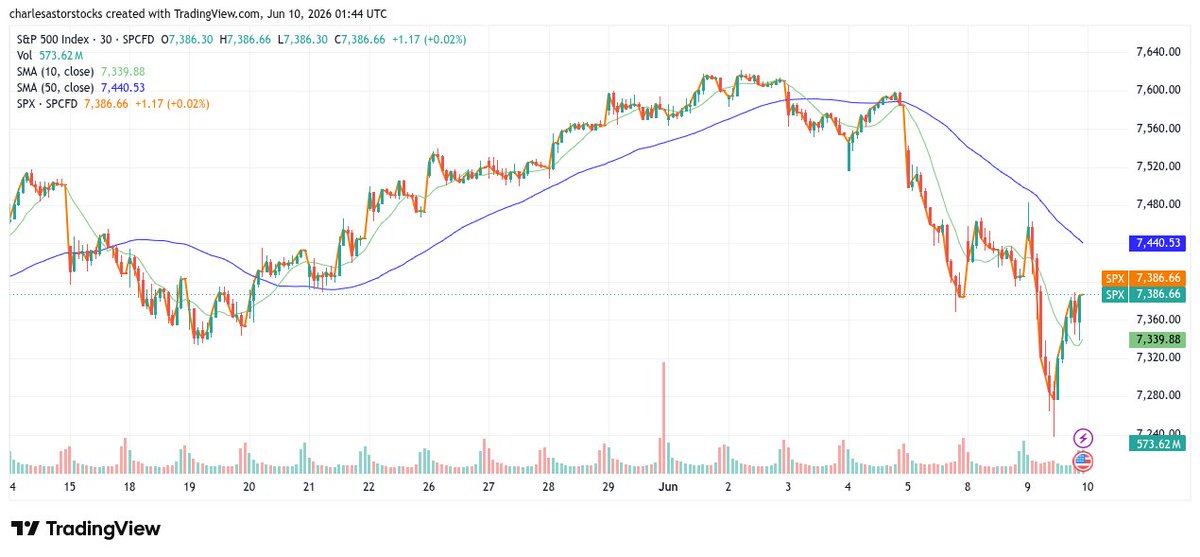This screenshot has width=1200, height=557.
Task: Click the blue 7,440.53 price label
Action: point(1156,243)
